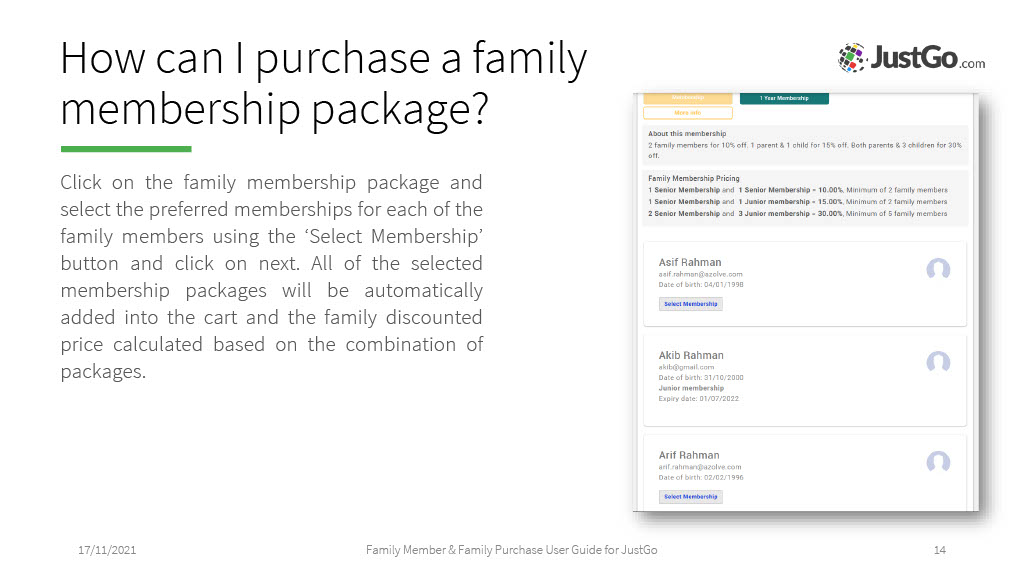Click Asif Rahman's profile avatar icon
The image size is (1024, 576).
click(938, 269)
